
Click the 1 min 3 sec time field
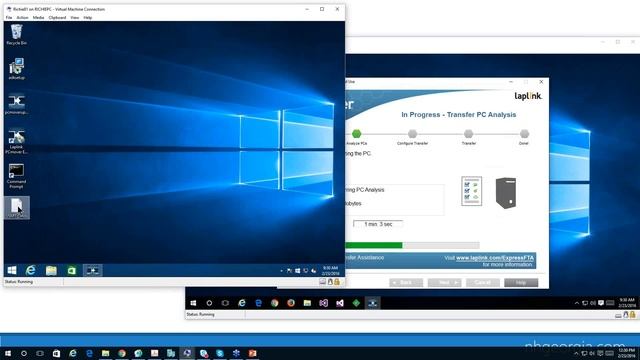coord(378,224)
